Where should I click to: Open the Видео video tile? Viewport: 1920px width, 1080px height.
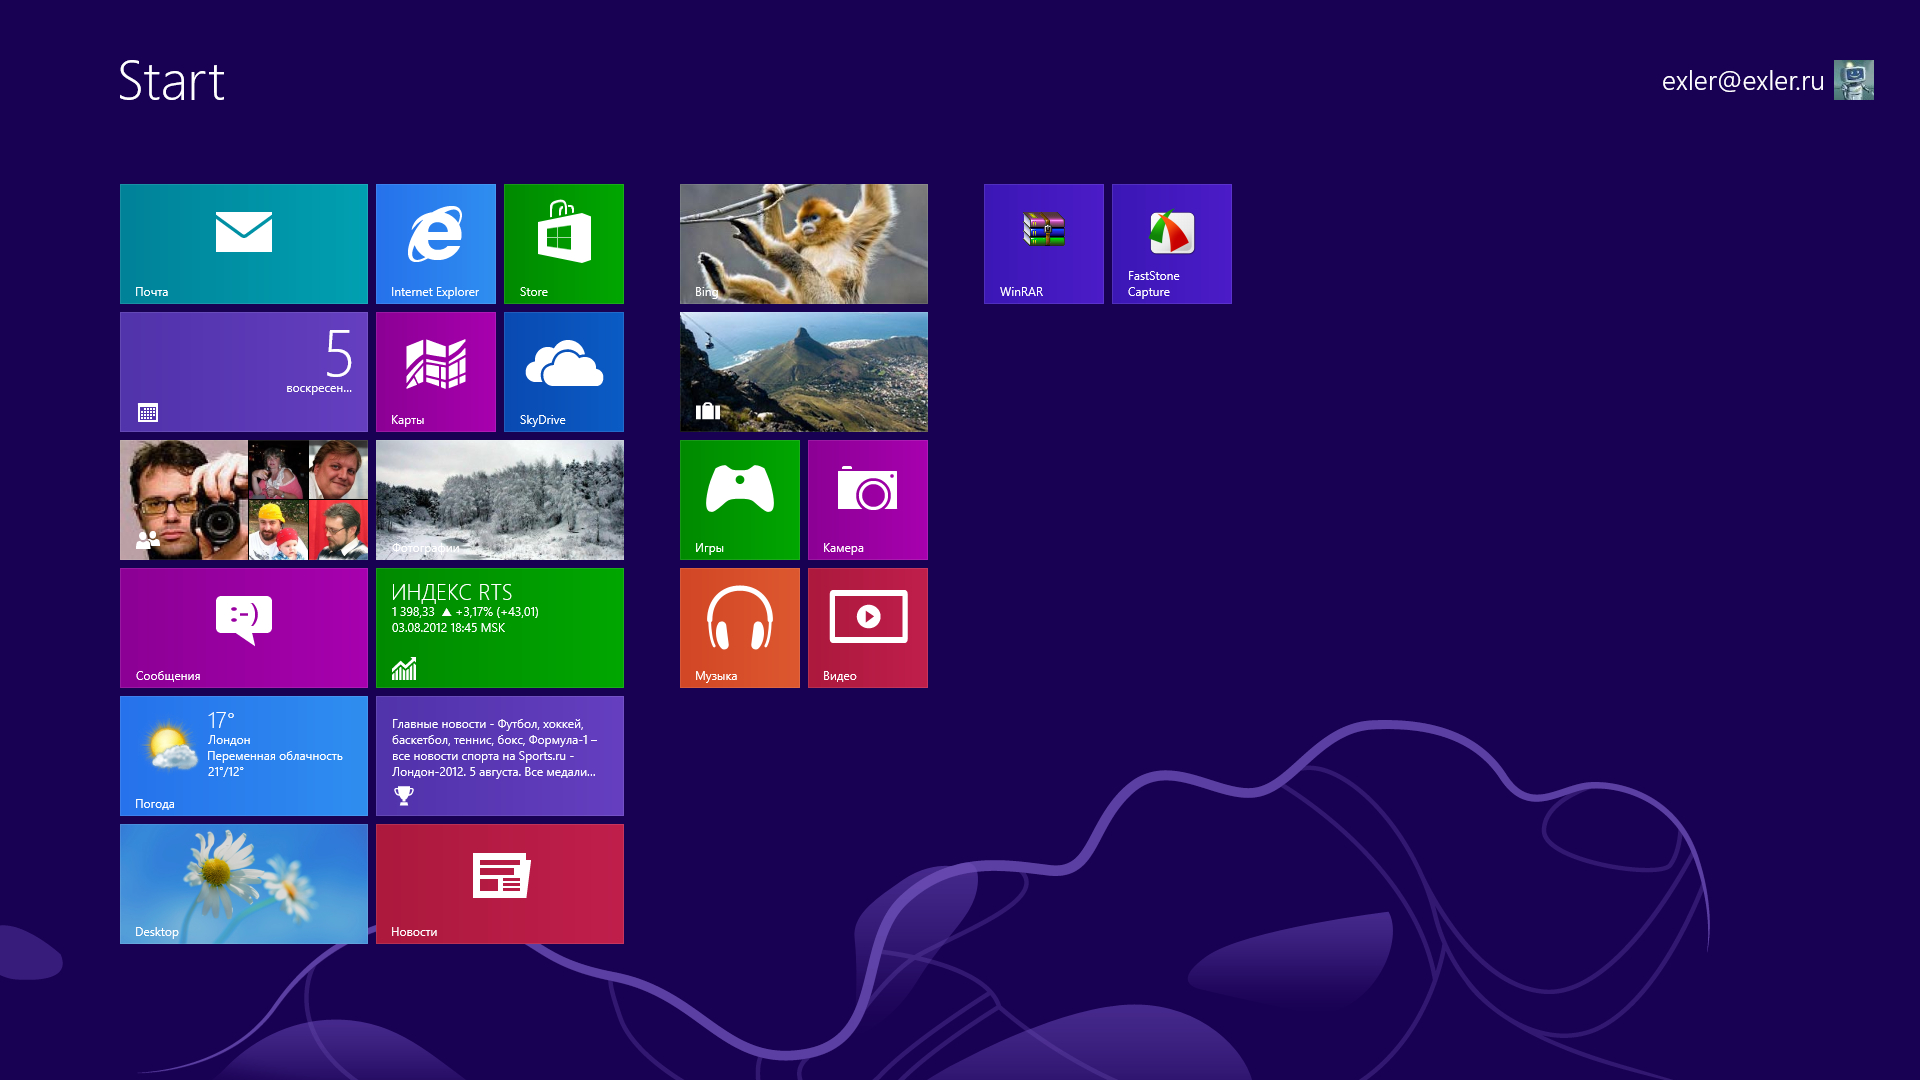tap(867, 627)
